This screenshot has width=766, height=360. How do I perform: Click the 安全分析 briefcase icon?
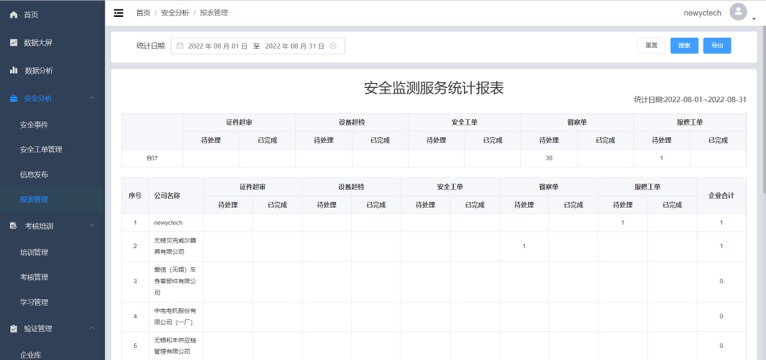coord(14,99)
